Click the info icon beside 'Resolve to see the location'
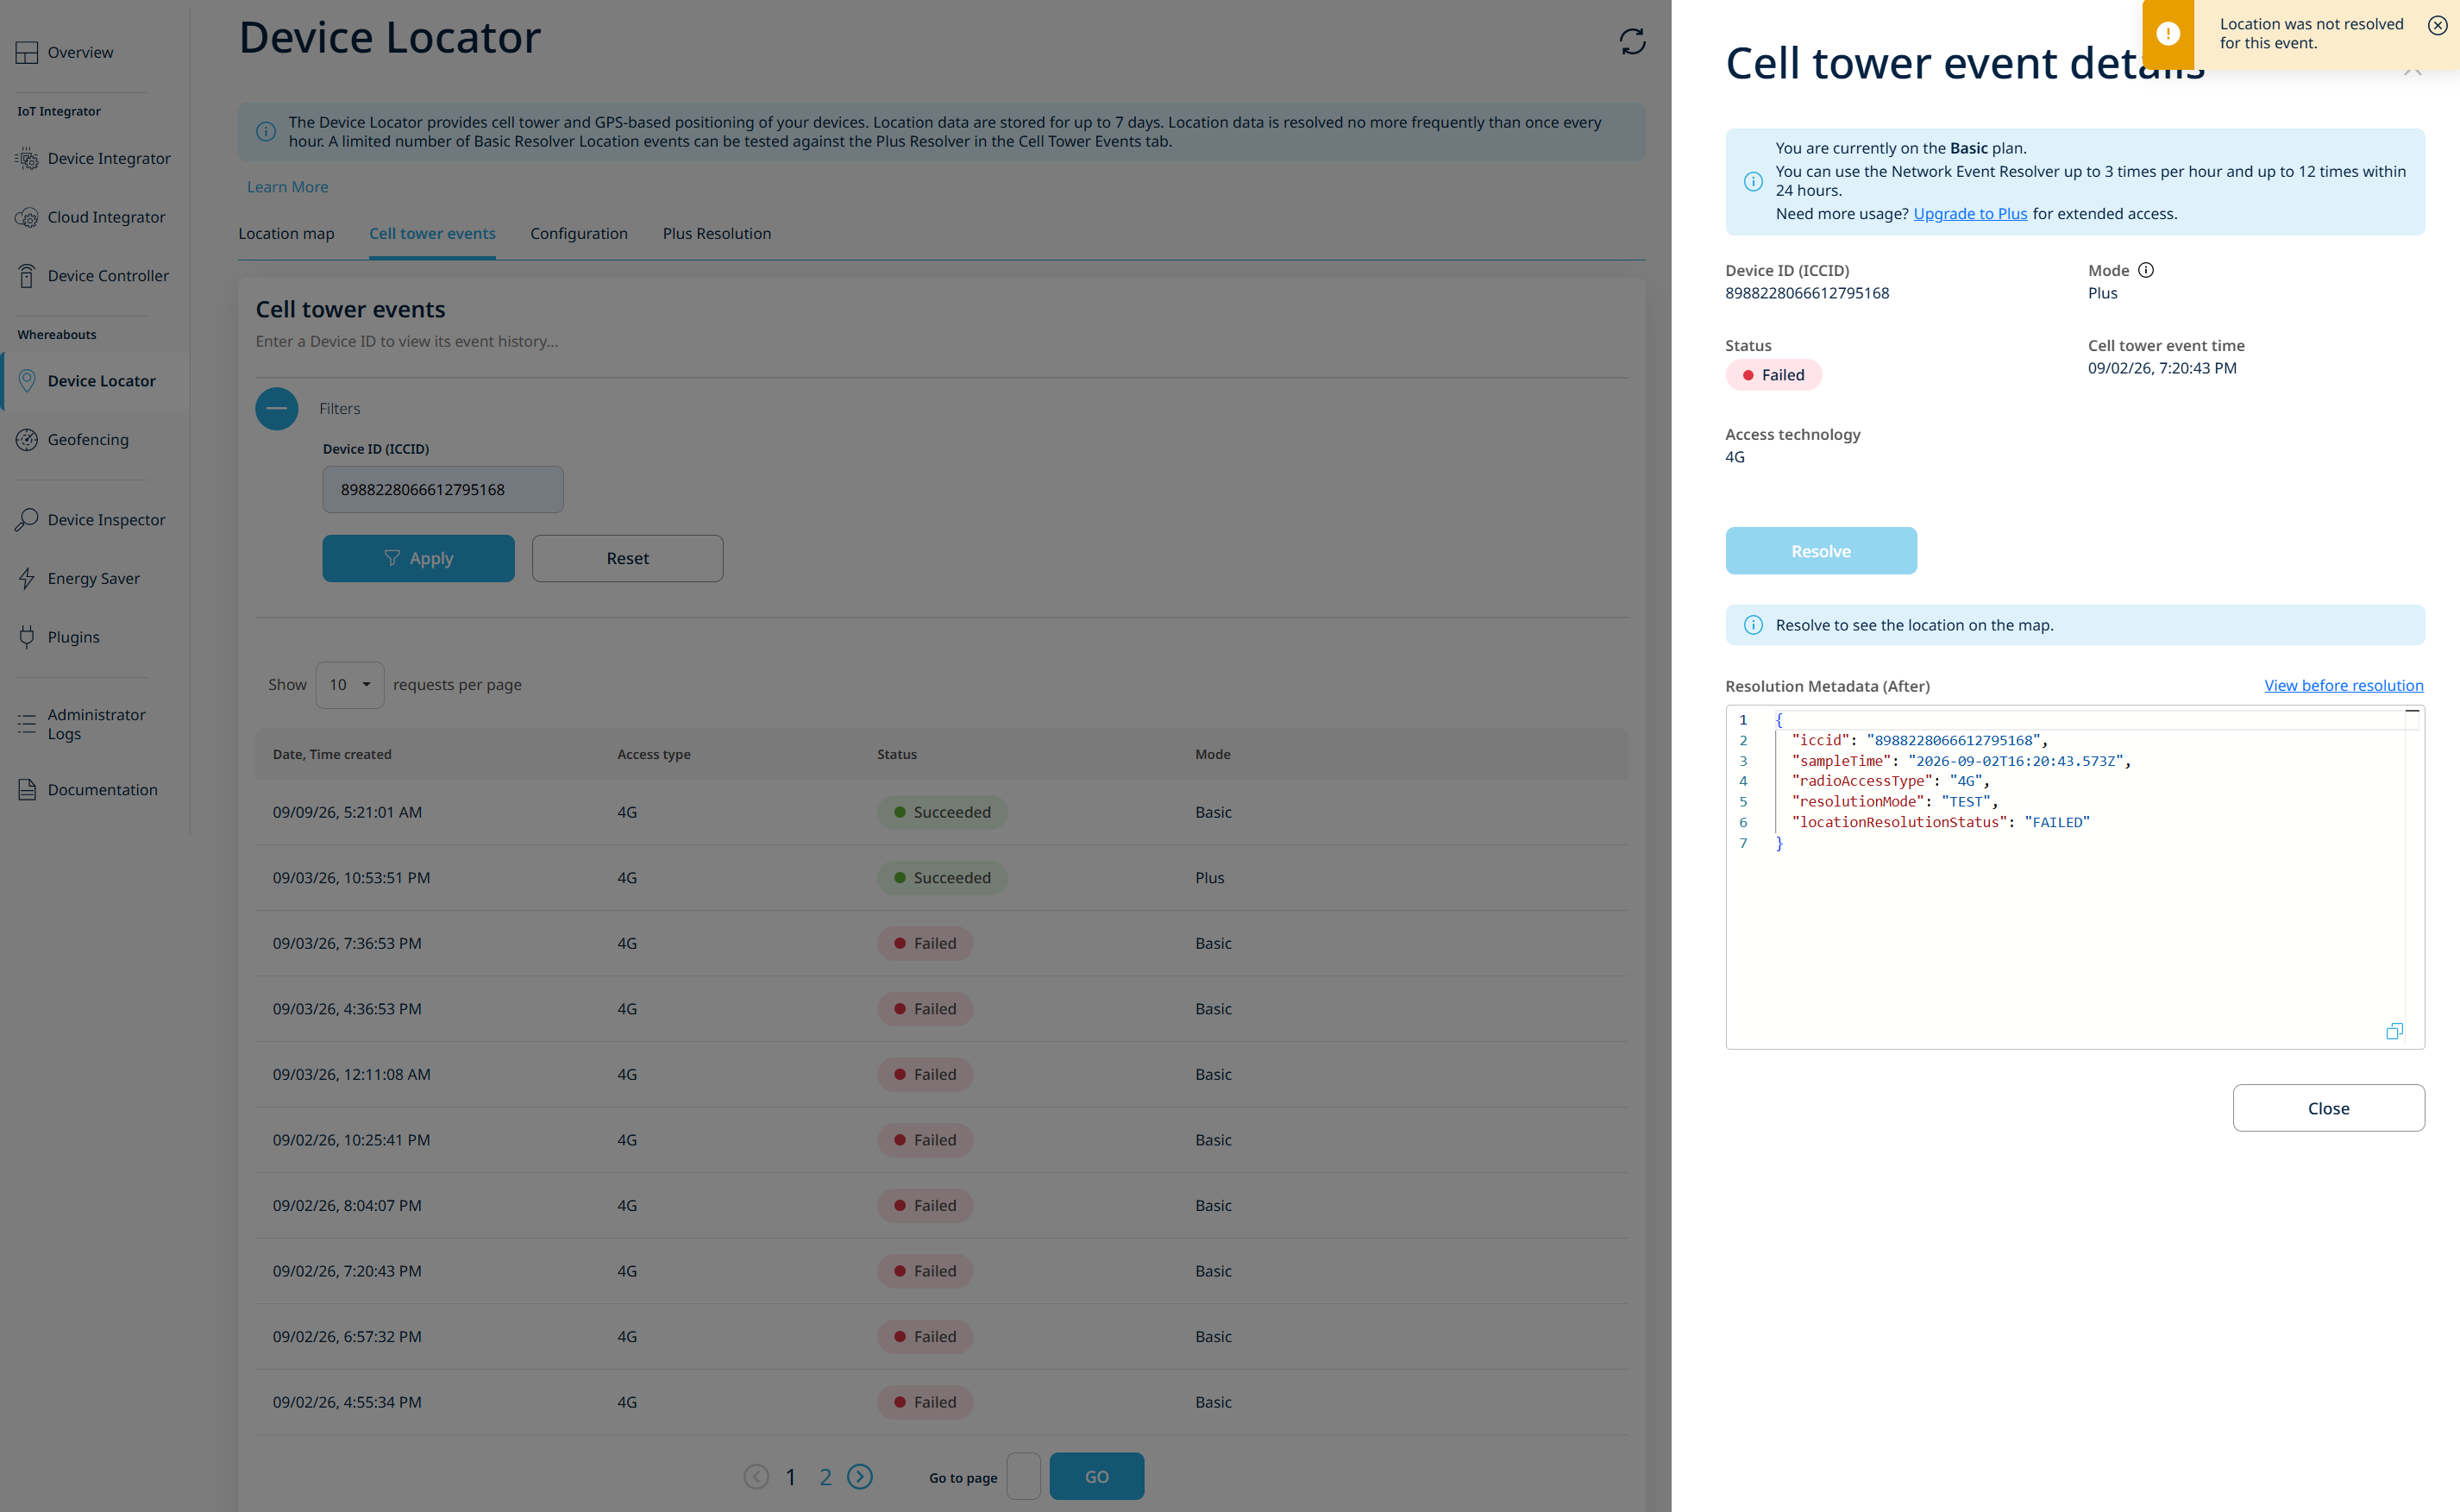Screen dimensions: 2460x1512 click(1753, 625)
